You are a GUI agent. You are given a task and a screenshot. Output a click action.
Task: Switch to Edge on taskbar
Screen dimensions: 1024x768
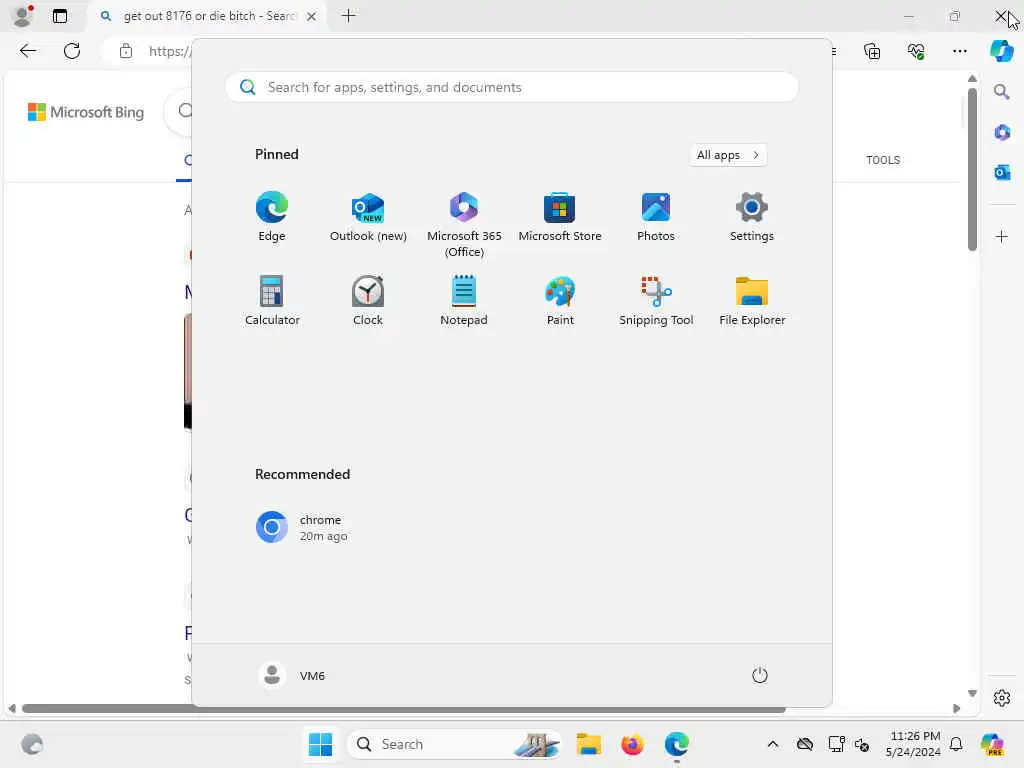(677, 744)
